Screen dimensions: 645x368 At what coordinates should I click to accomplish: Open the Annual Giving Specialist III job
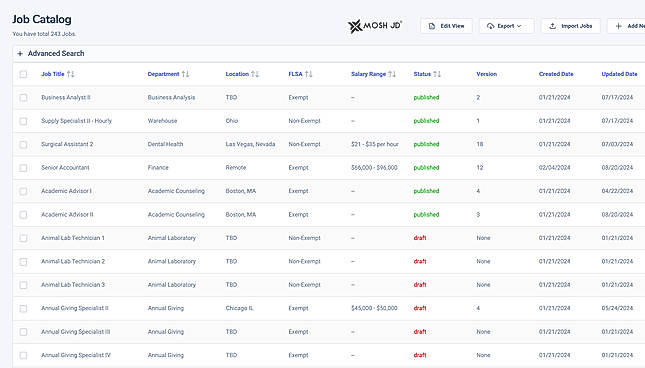click(75, 332)
